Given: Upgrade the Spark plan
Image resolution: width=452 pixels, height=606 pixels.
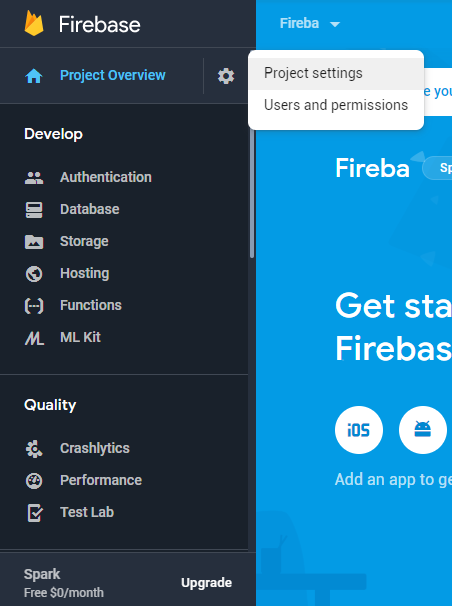Looking at the screenshot, I should coord(206,583).
